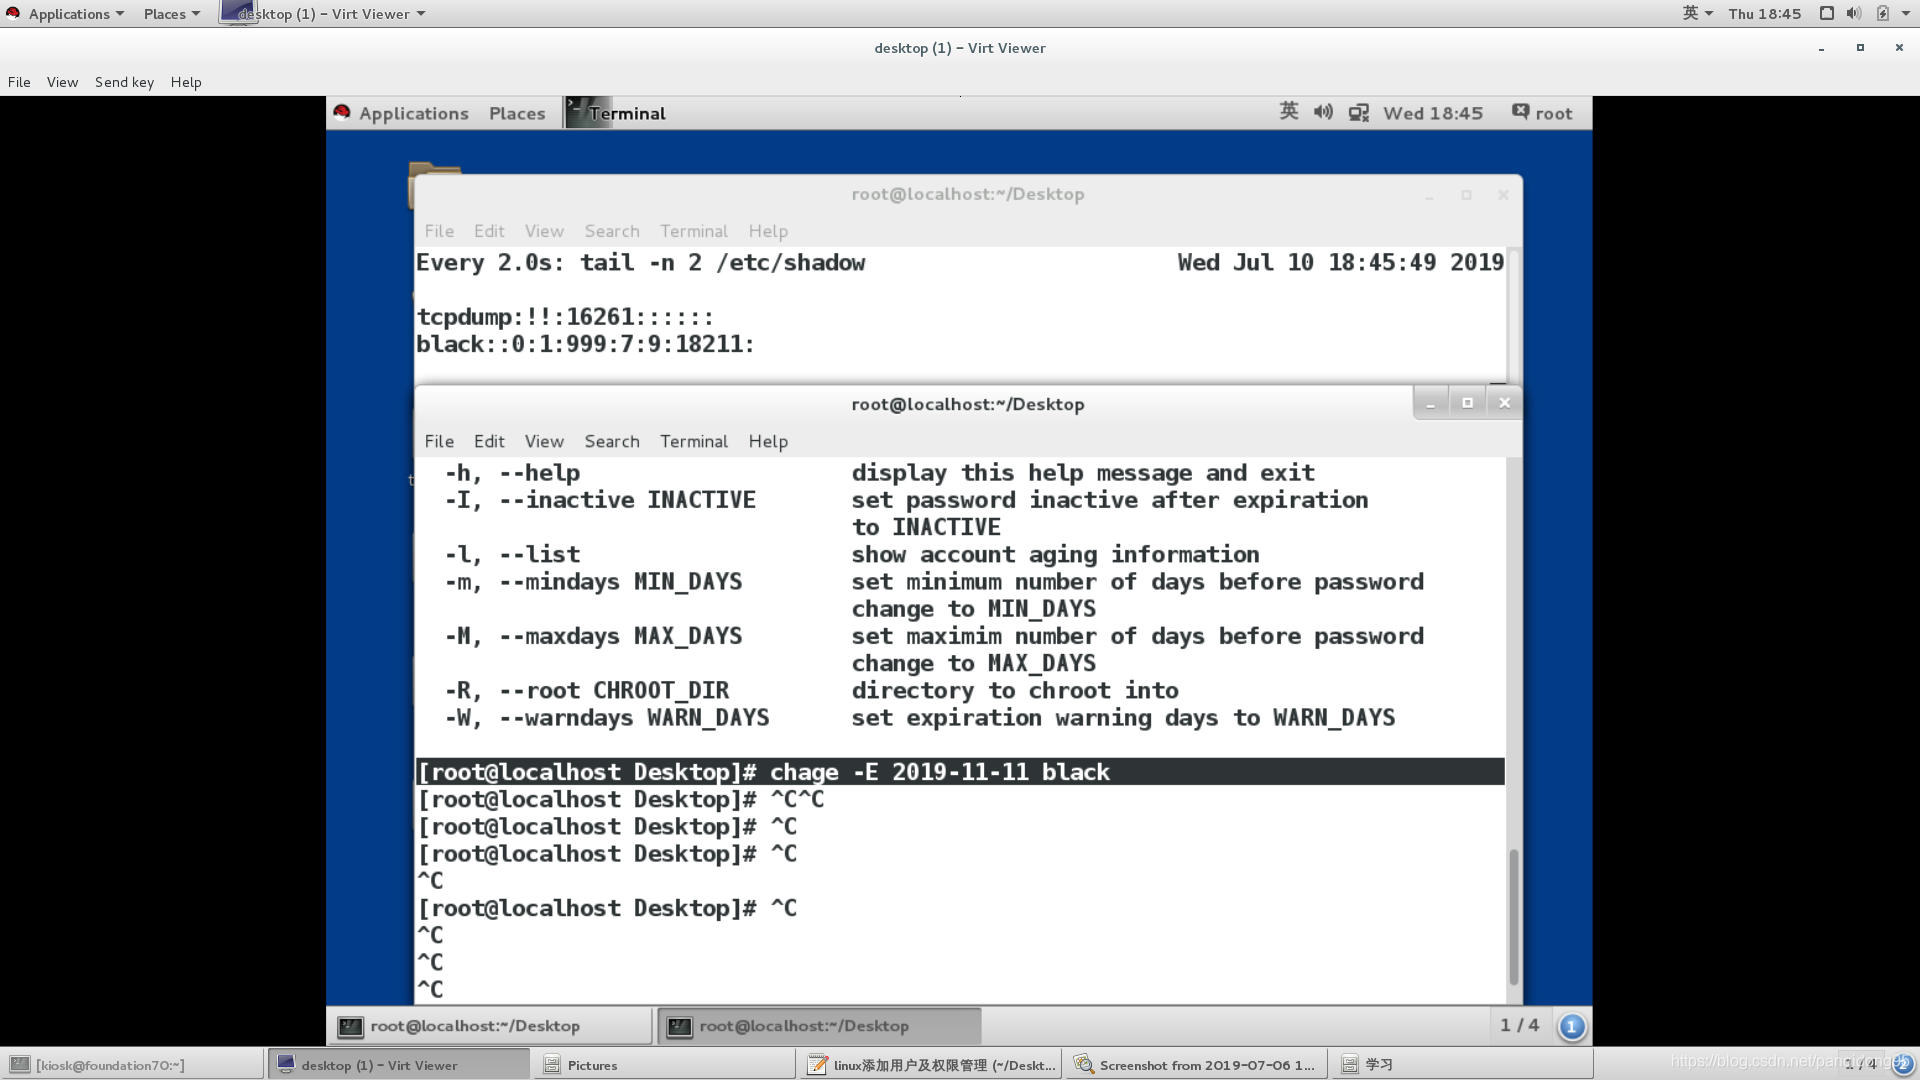Switch to Pictures window in host taskbar
Viewport: 1920px width, 1080px height.
tap(664, 1065)
